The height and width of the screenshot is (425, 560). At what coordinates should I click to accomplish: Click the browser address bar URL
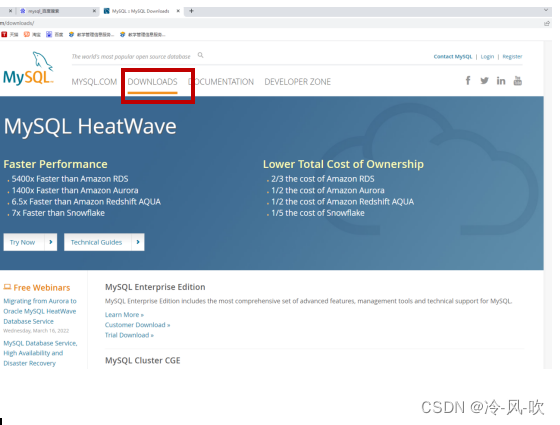[17, 23]
